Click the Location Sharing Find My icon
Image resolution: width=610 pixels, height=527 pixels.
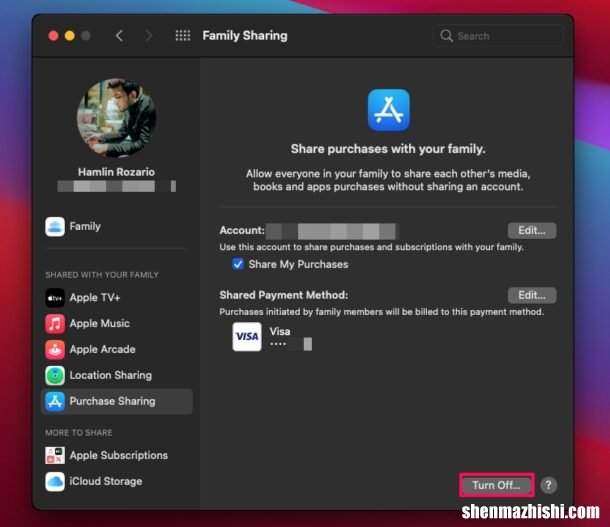(55, 375)
